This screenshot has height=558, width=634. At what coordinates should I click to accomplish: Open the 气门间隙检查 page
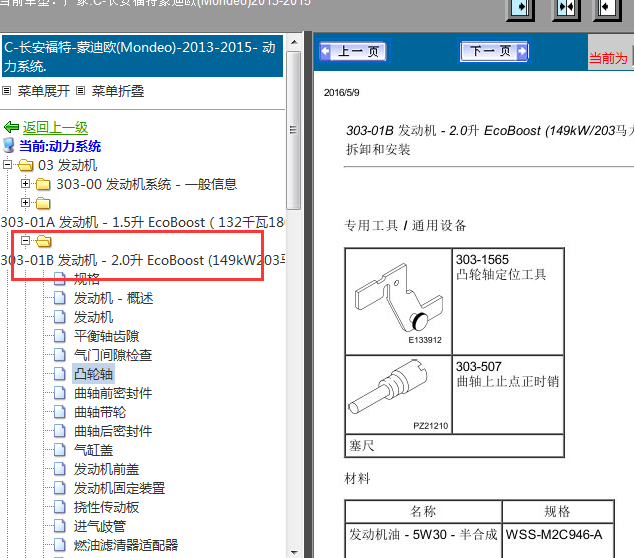113,355
